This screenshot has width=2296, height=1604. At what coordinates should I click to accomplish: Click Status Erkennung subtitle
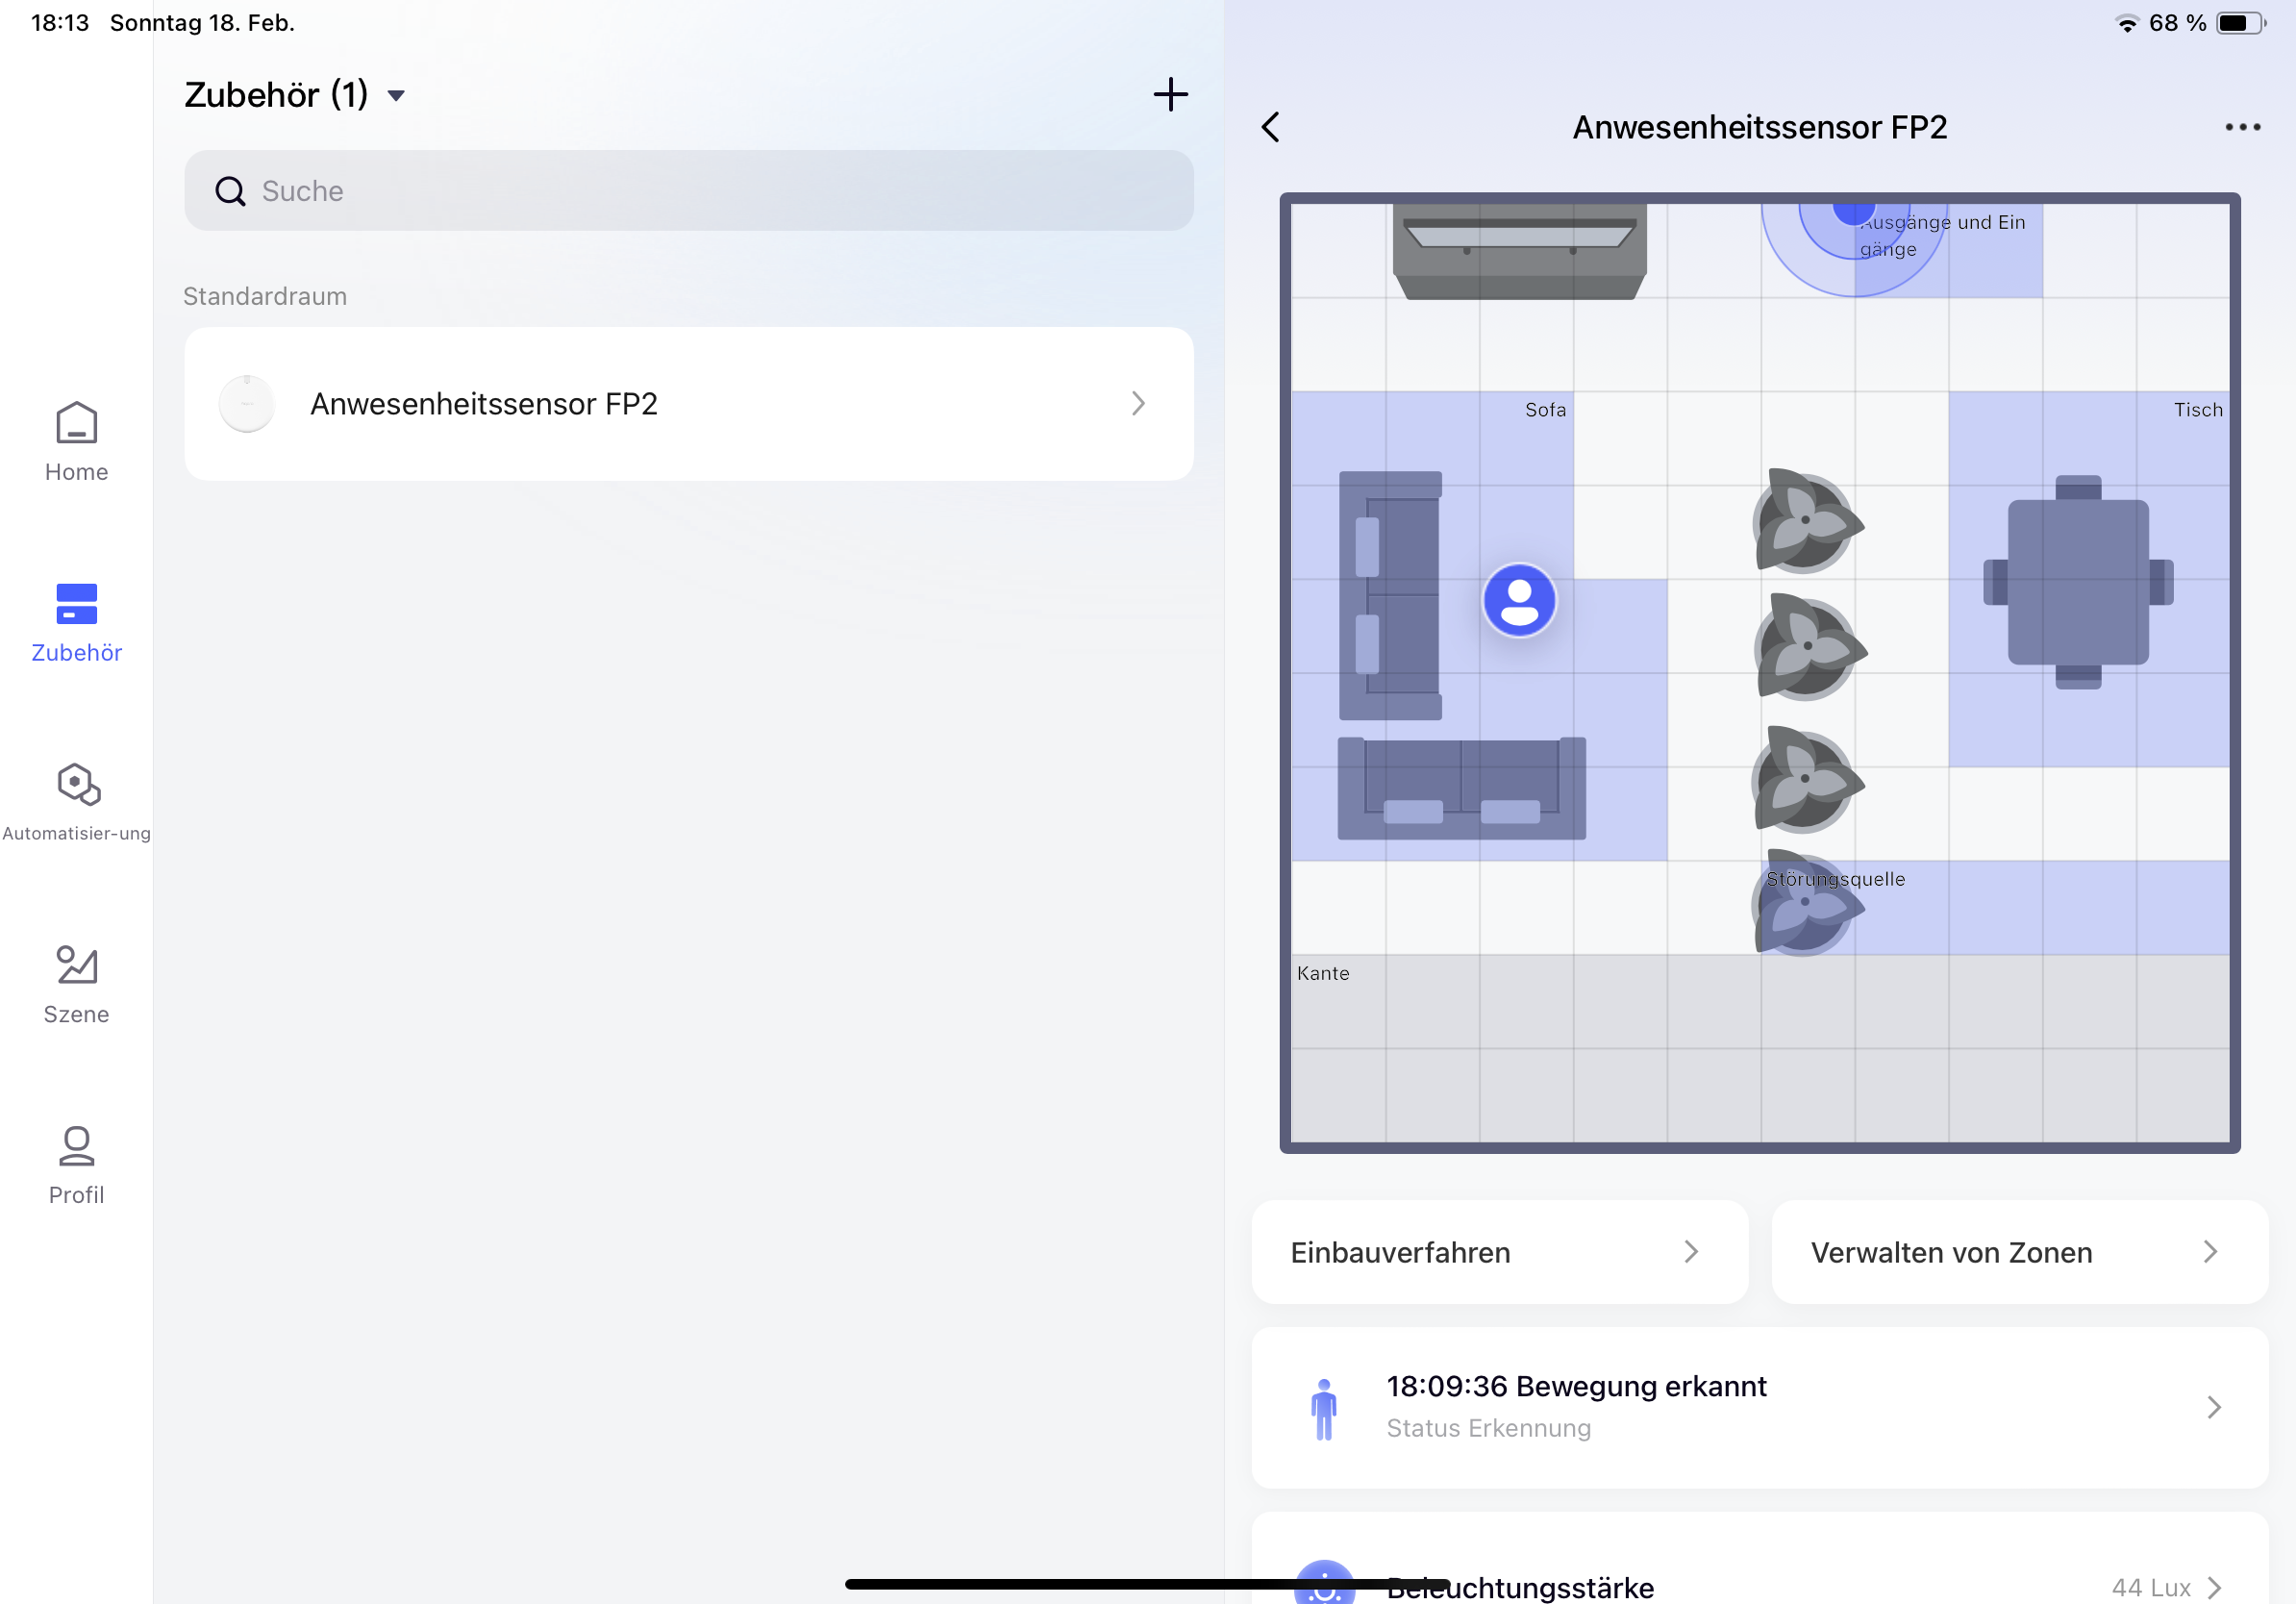(x=1488, y=1428)
